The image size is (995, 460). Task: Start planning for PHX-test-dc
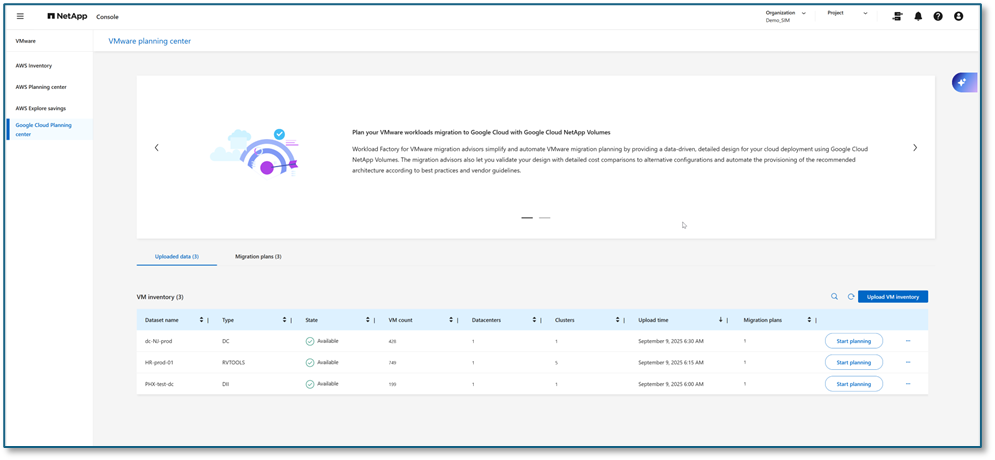tap(853, 384)
